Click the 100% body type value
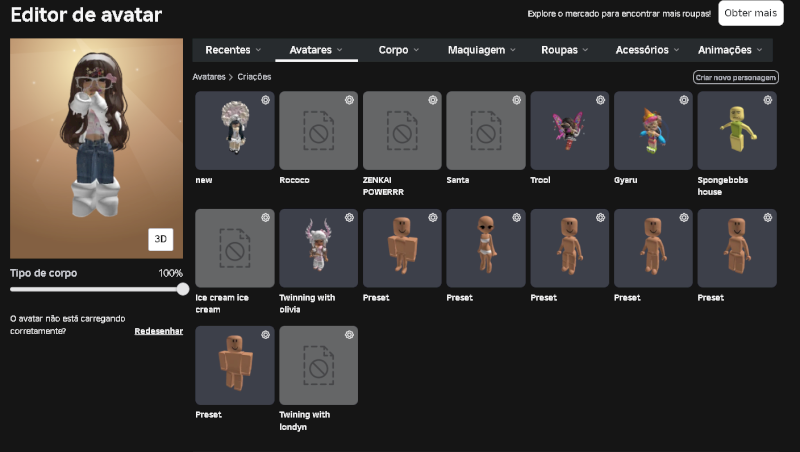This screenshot has height=452, width=800. (x=170, y=273)
